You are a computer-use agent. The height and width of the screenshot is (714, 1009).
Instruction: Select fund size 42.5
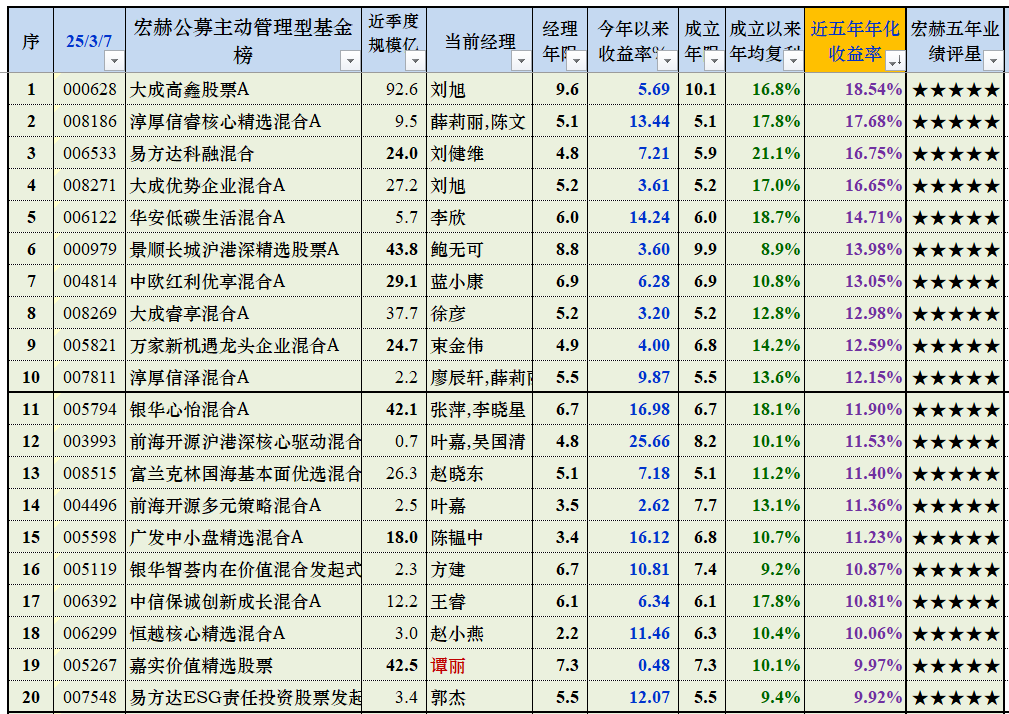pos(402,666)
